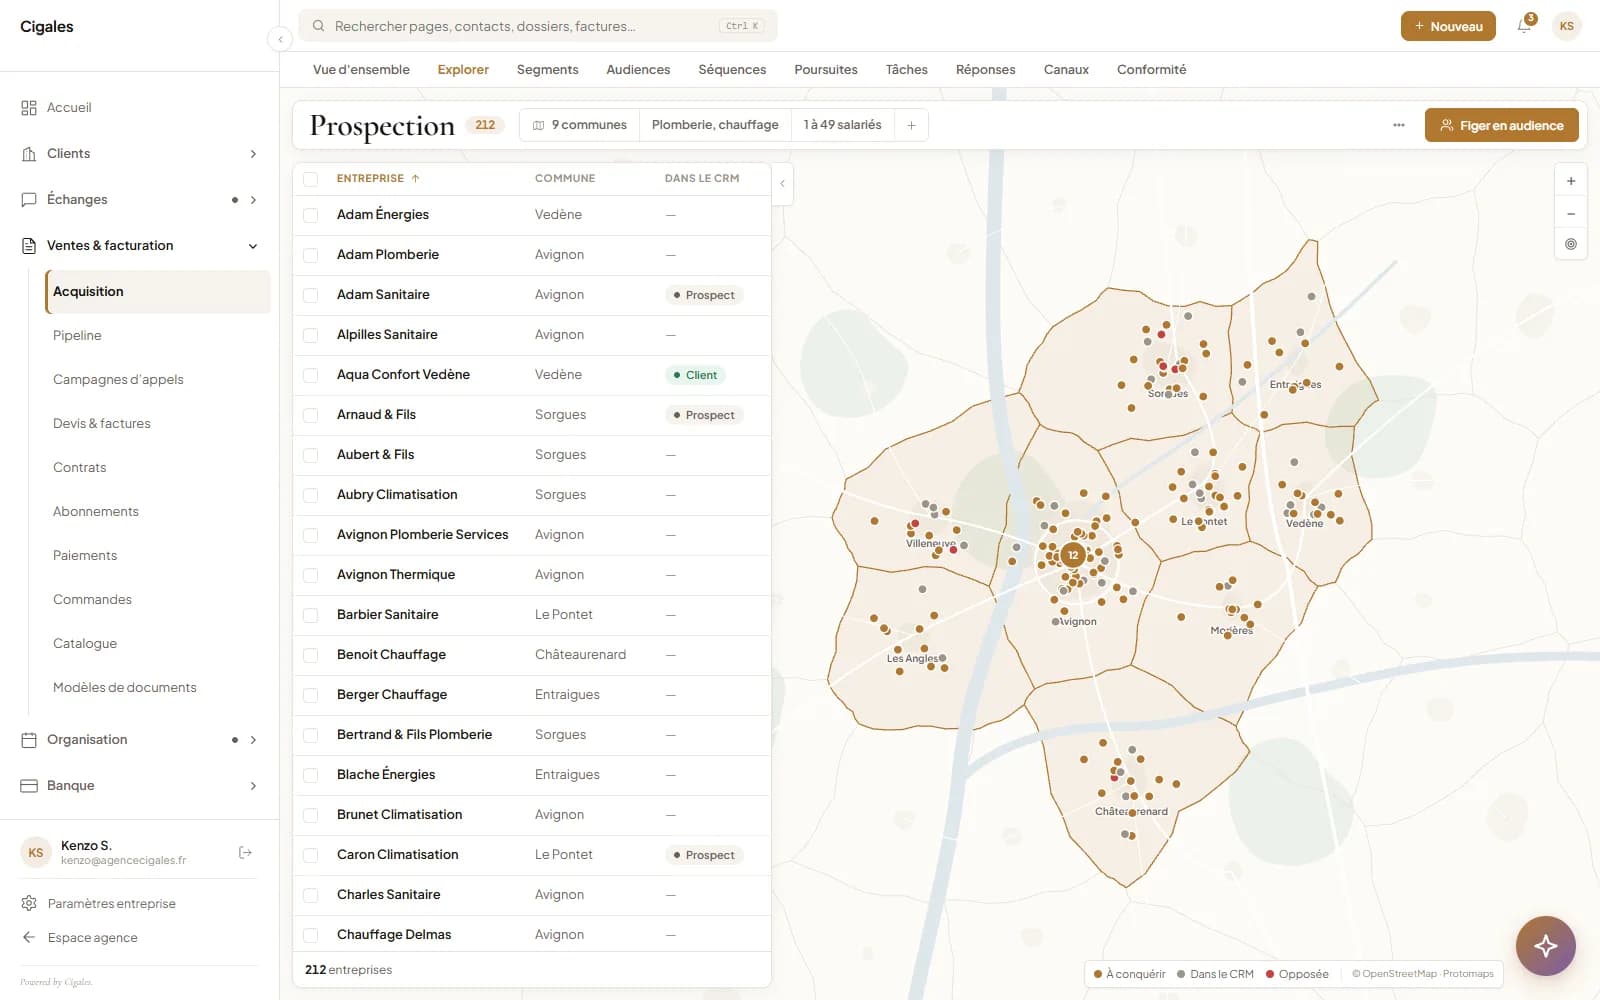
Task: Open the AI assistant sparkle button
Action: point(1545,945)
